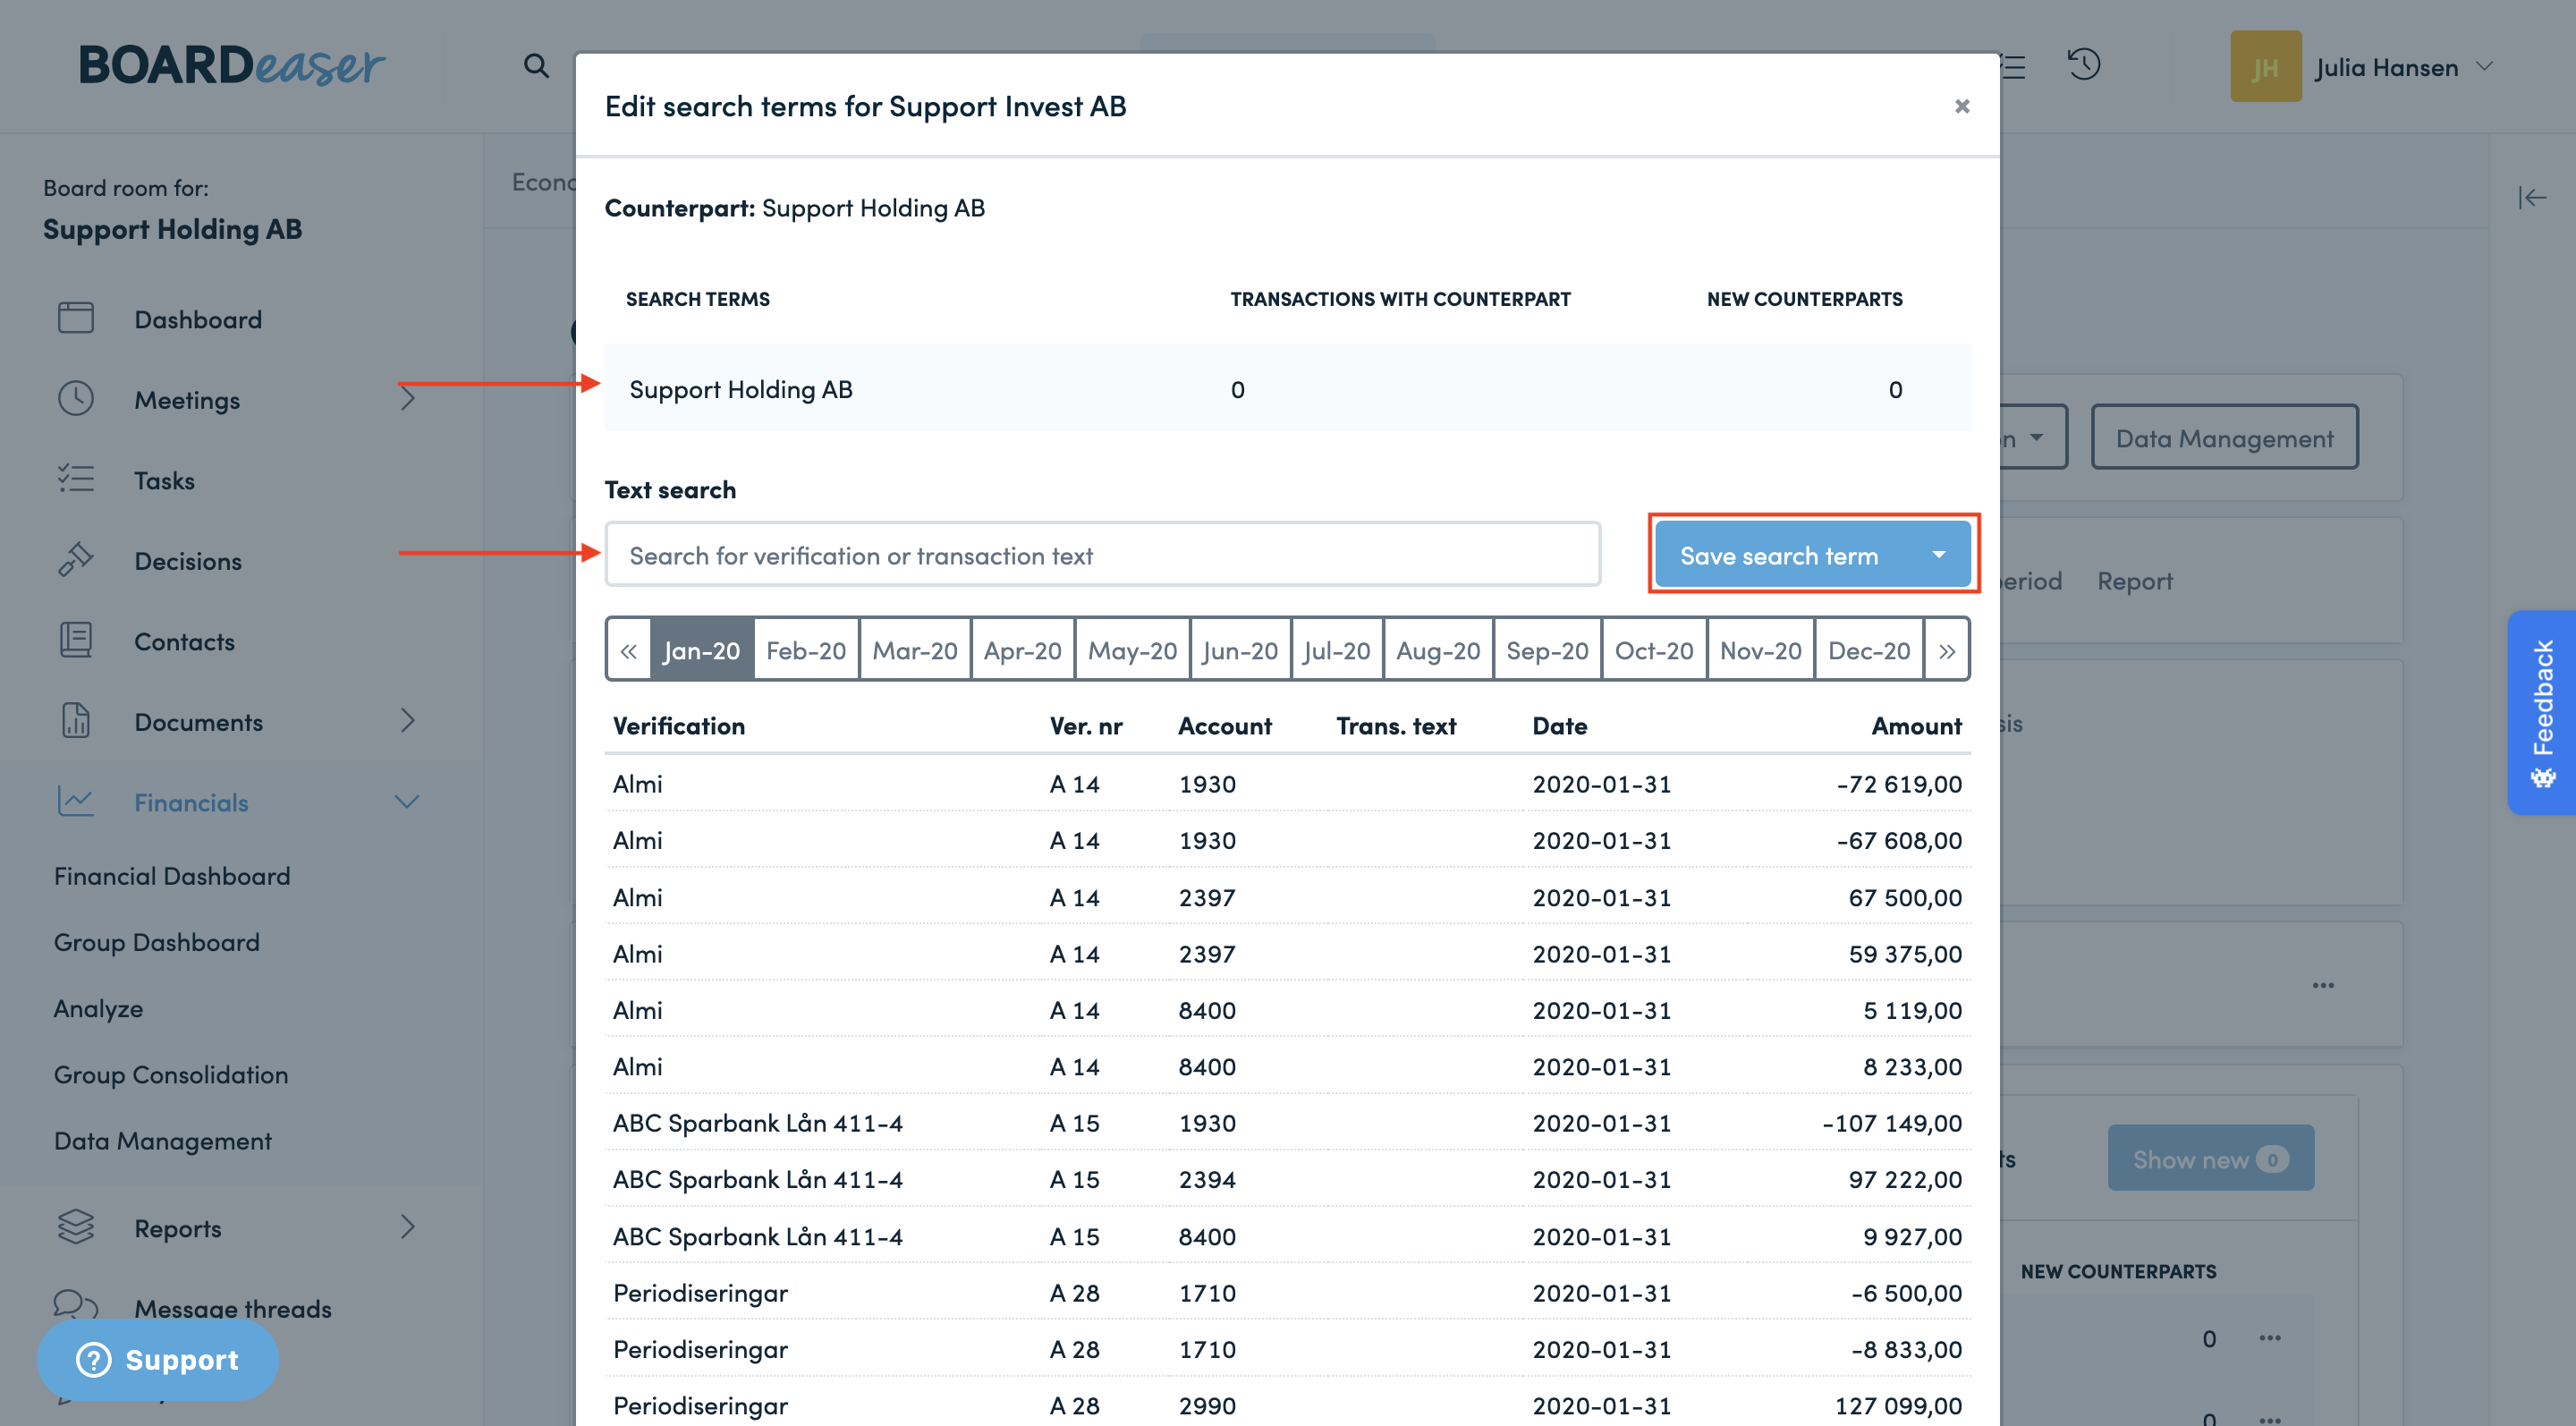Click the Reports layers icon

coord(76,1227)
